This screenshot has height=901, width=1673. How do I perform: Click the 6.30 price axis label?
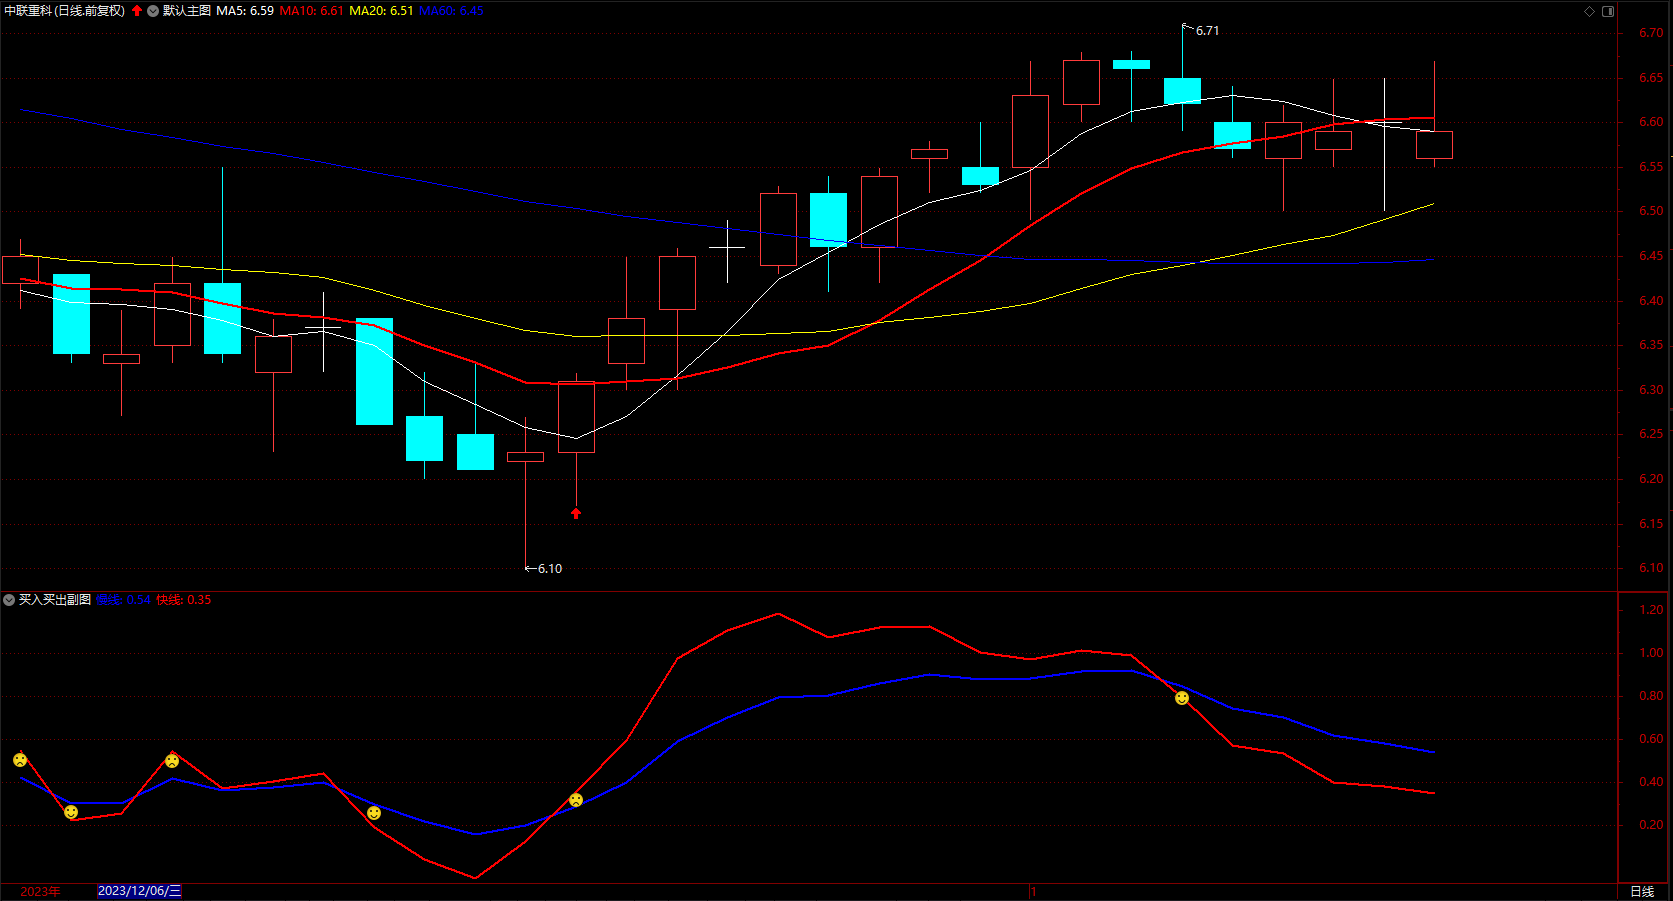(x=1651, y=390)
